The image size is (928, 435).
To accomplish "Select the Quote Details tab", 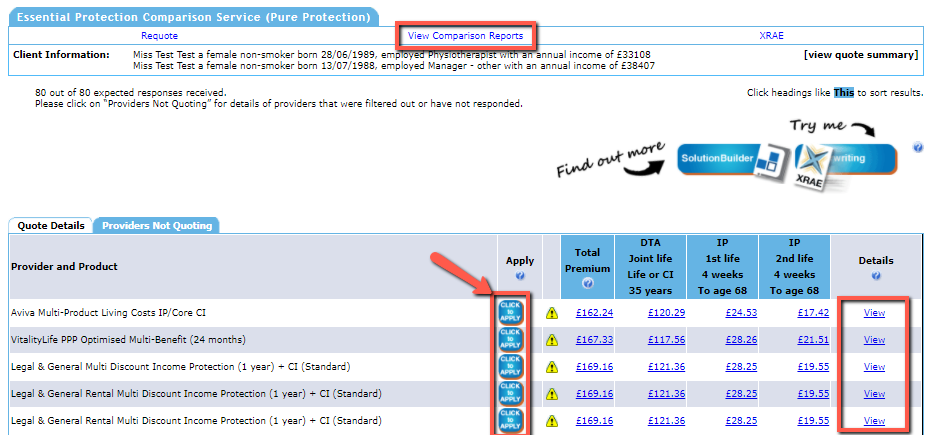I will click(x=51, y=226).
